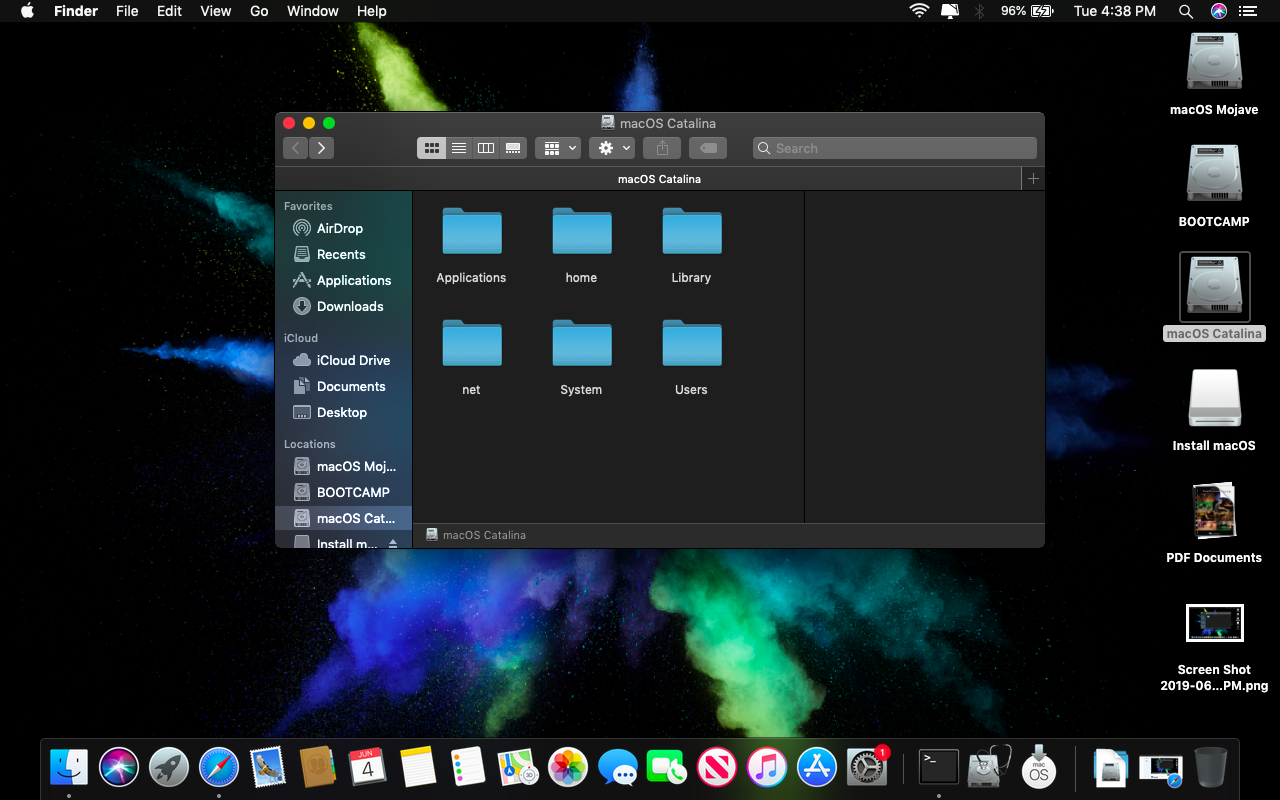This screenshot has width=1280, height=800.
Task: Click the Share toolbar button
Action: (x=662, y=148)
